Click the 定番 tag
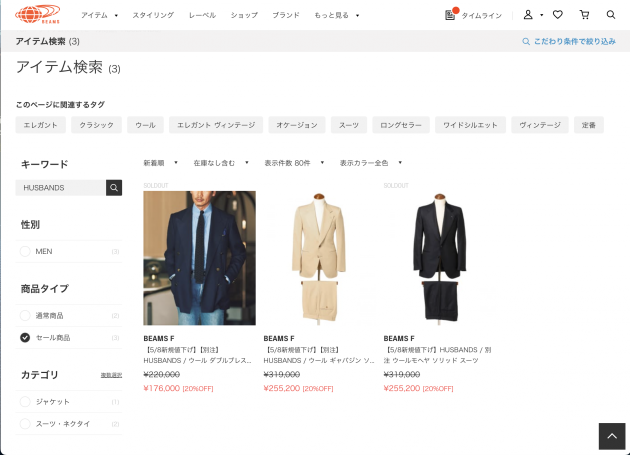Image resolution: width=630 pixels, height=455 pixels. coord(589,125)
